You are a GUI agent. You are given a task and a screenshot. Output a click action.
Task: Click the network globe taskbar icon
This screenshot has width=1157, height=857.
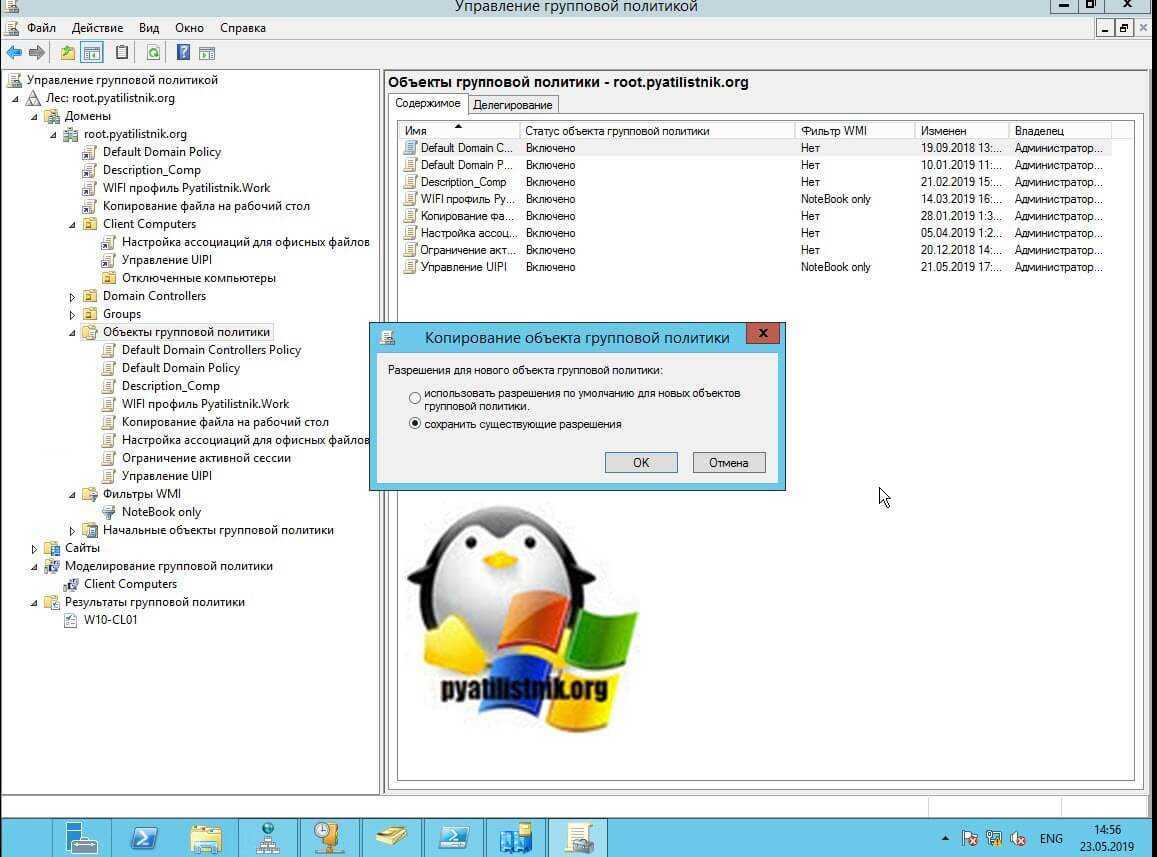[x=268, y=837]
